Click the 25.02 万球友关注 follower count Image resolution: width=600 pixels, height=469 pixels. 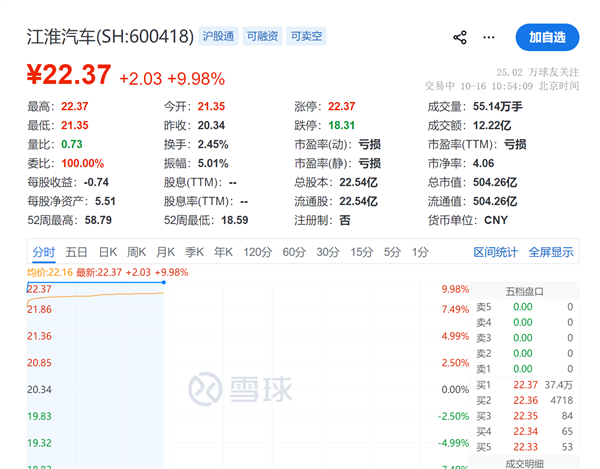pos(538,72)
